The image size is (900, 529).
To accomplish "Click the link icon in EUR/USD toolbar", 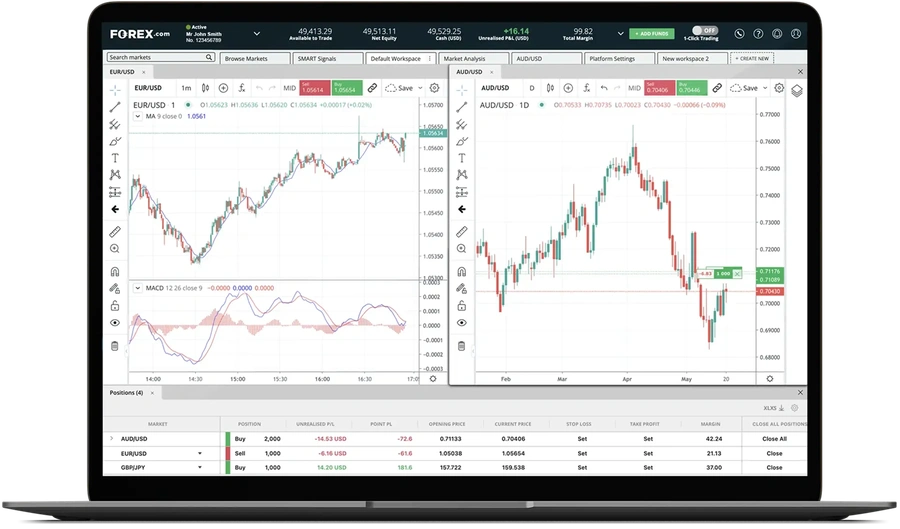I will tap(373, 88).
